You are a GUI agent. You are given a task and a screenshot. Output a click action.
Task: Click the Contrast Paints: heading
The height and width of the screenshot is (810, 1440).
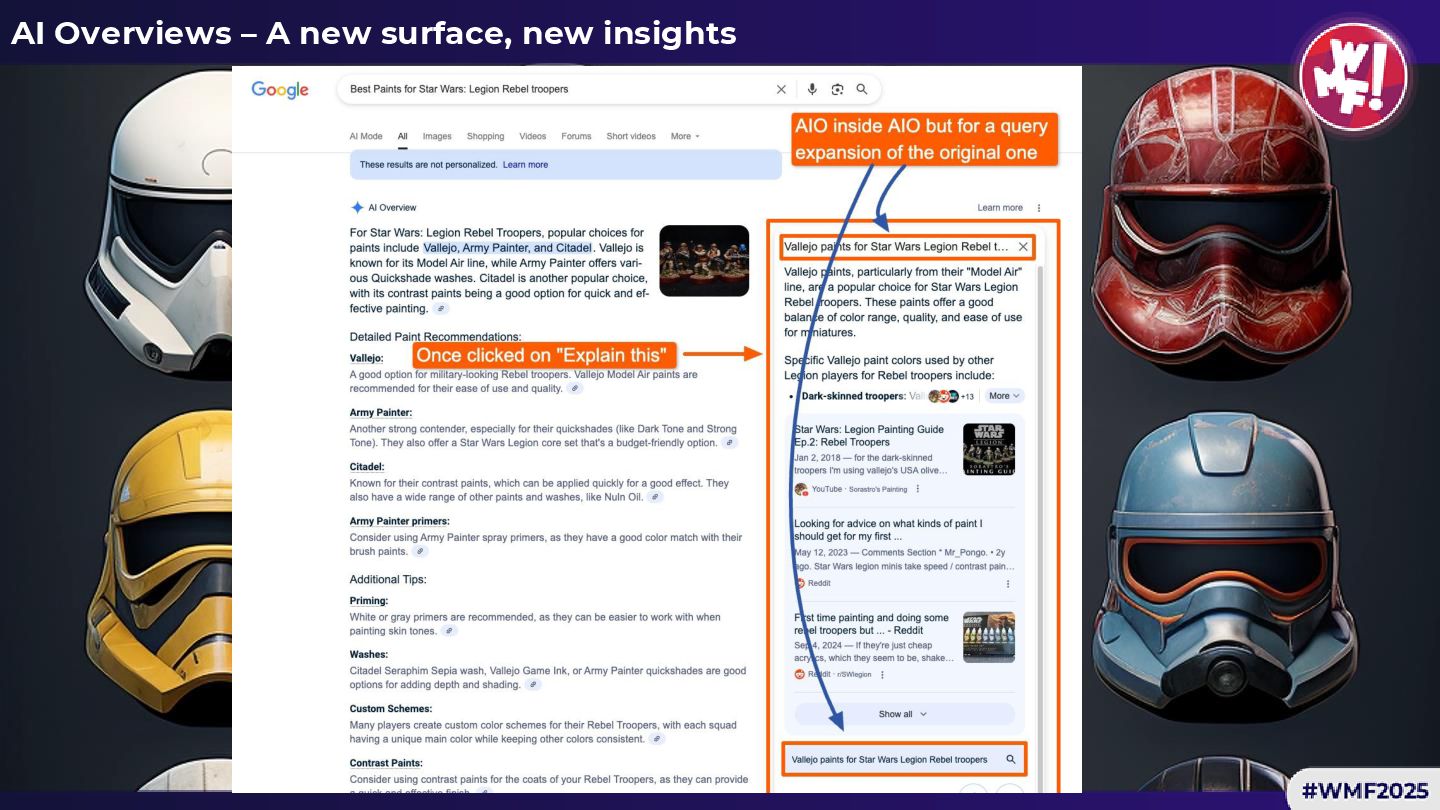click(386, 763)
